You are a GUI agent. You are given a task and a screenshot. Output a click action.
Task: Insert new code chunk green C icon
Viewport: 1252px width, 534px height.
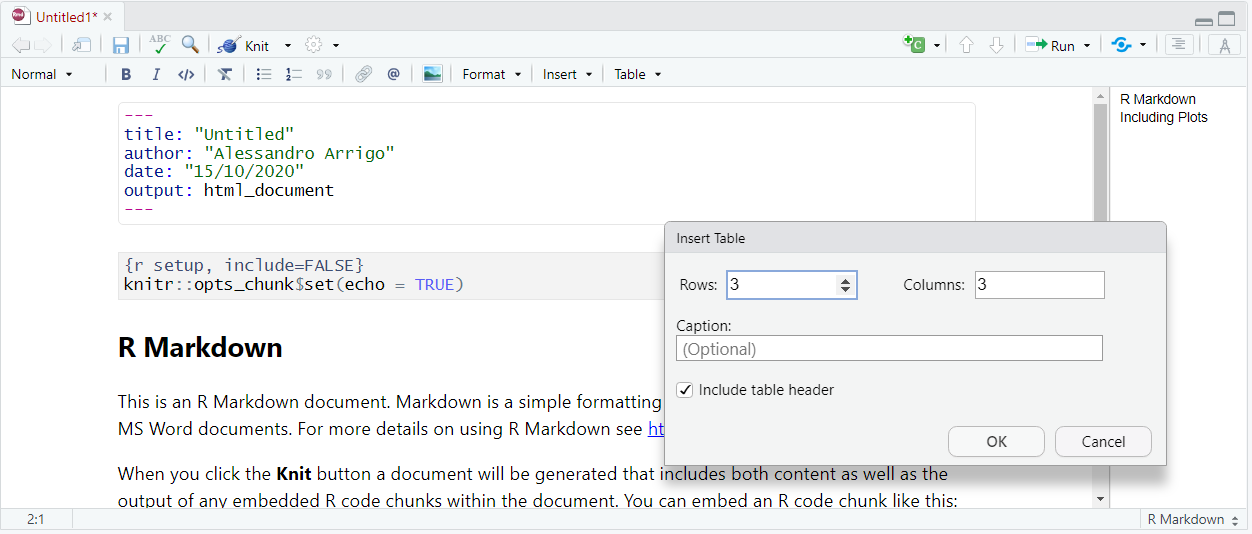tap(914, 45)
